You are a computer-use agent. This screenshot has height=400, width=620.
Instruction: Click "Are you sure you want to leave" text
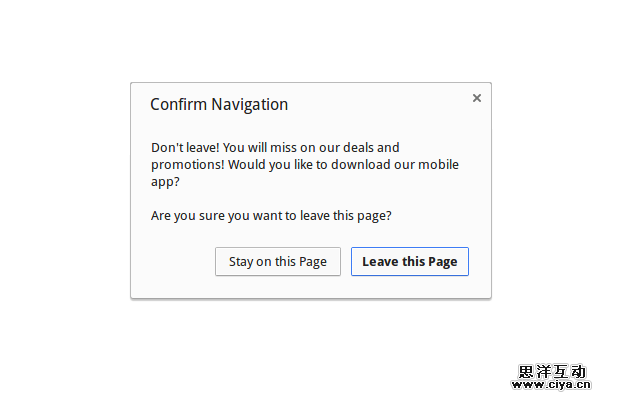point(271,215)
